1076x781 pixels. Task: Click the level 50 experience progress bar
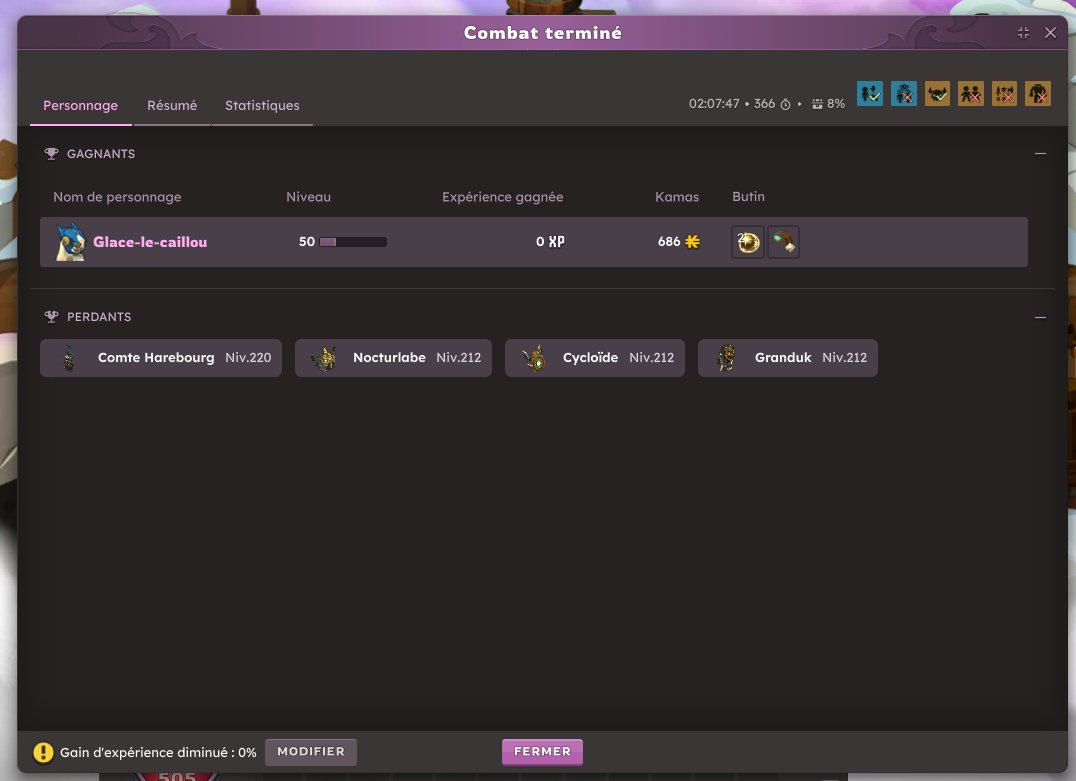click(x=353, y=242)
